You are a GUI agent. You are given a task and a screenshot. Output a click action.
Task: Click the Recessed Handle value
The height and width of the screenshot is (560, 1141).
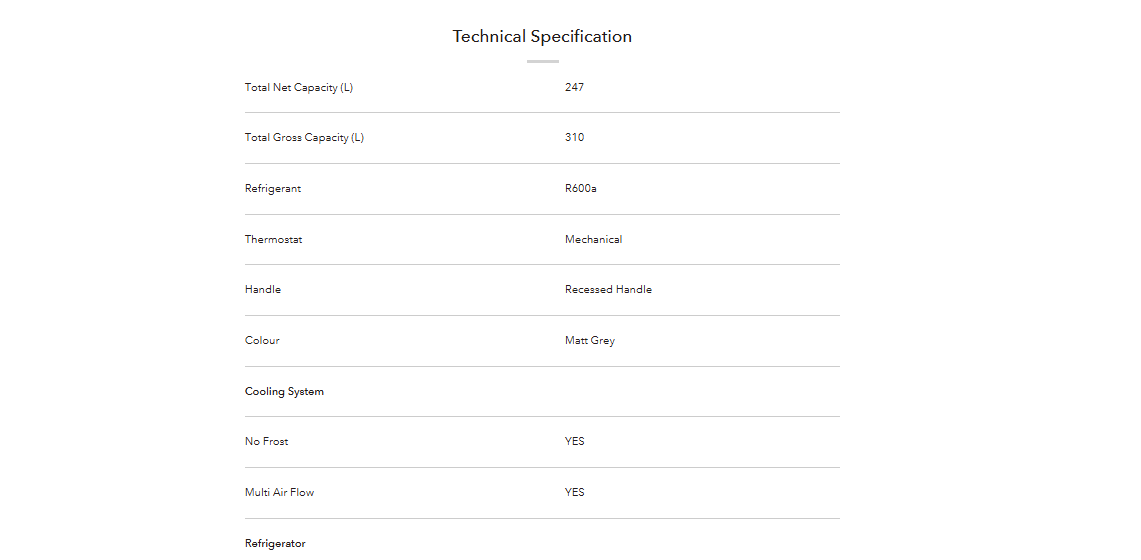(608, 289)
